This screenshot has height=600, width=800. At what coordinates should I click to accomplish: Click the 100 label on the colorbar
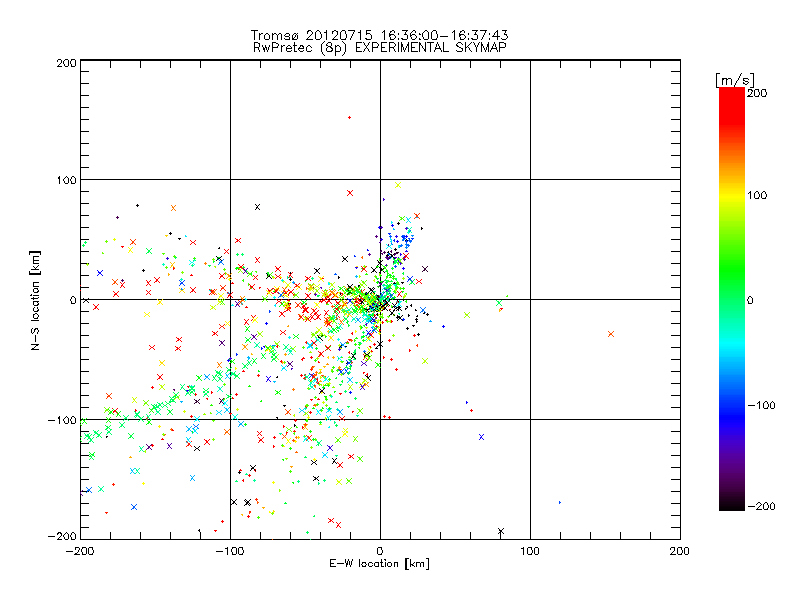[757, 195]
